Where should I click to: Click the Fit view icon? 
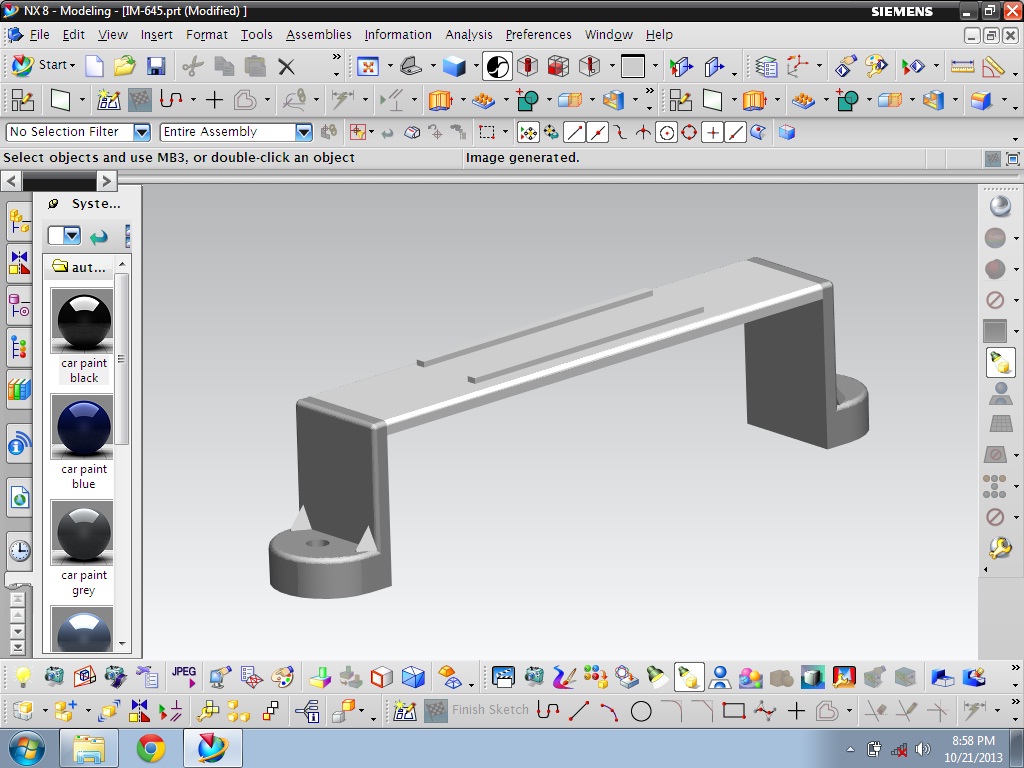[368, 66]
